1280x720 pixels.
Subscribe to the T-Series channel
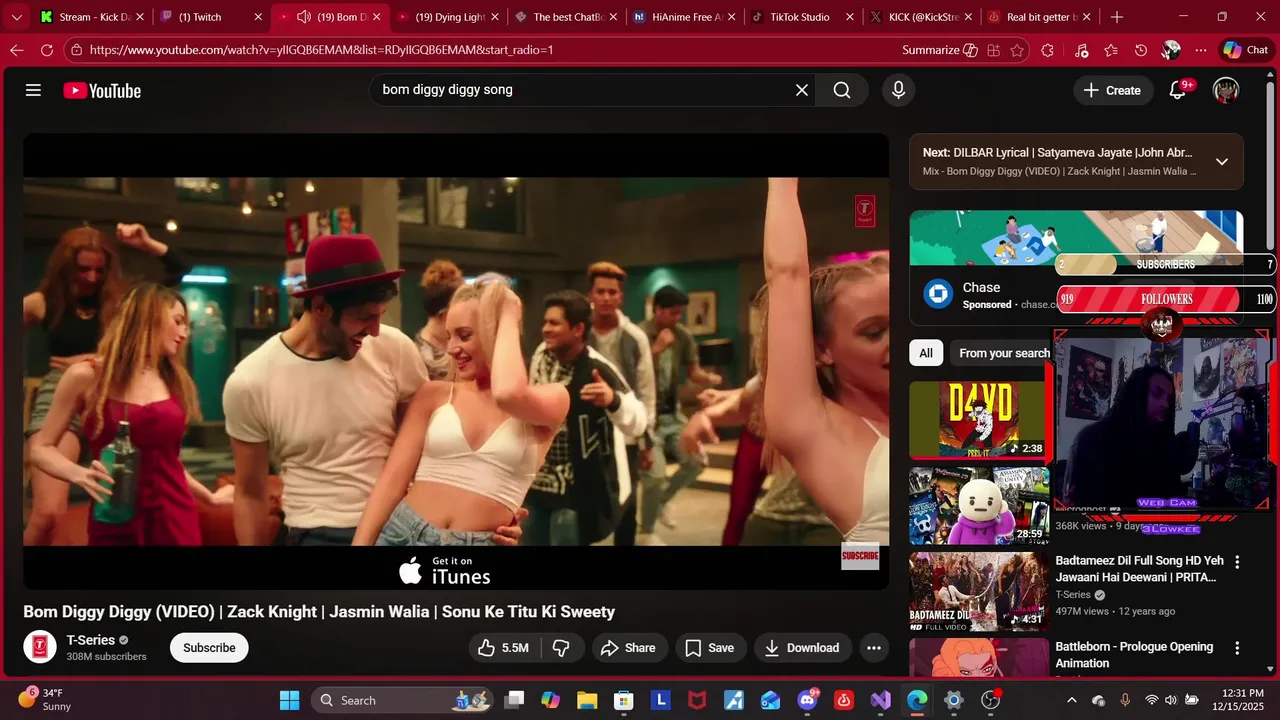(209, 648)
